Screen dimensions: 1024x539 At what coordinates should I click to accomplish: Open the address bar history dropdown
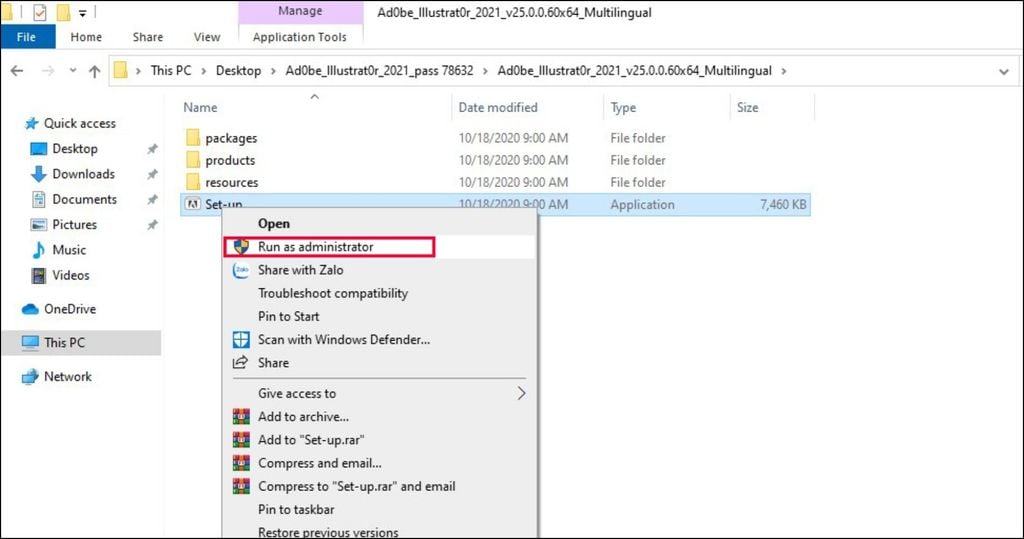click(1004, 71)
